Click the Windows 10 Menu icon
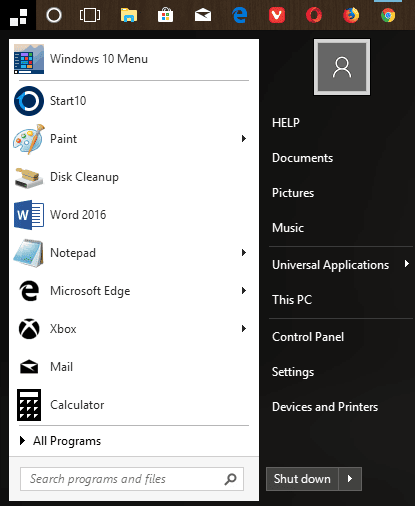Viewport: 415px width, 506px height. [29, 59]
